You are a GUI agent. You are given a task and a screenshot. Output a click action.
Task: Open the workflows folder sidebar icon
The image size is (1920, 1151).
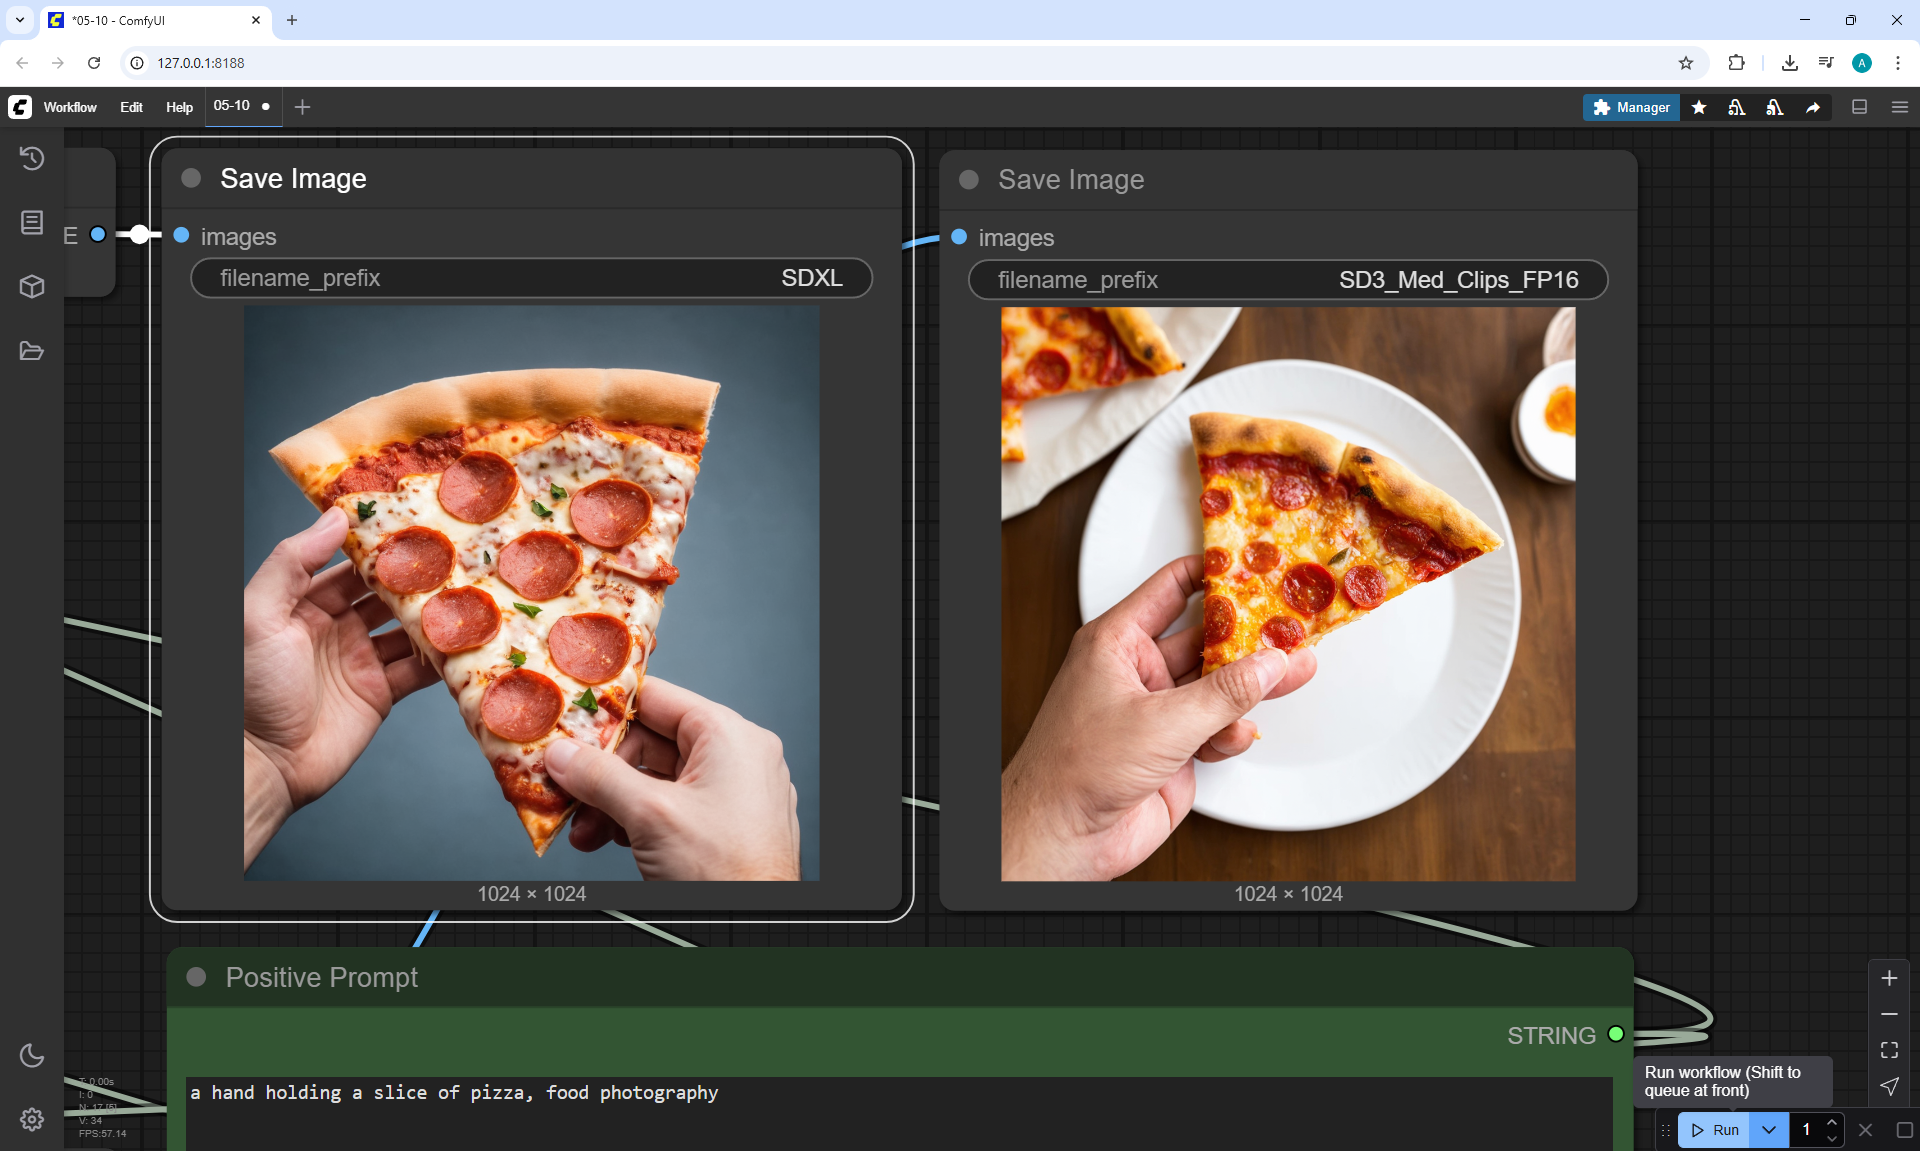coord(32,351)
